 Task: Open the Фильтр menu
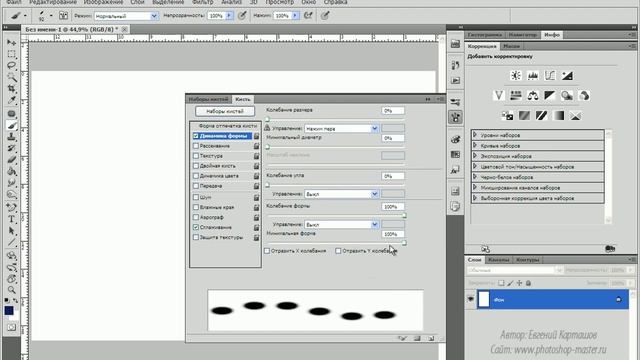click(x=203, y=2)
